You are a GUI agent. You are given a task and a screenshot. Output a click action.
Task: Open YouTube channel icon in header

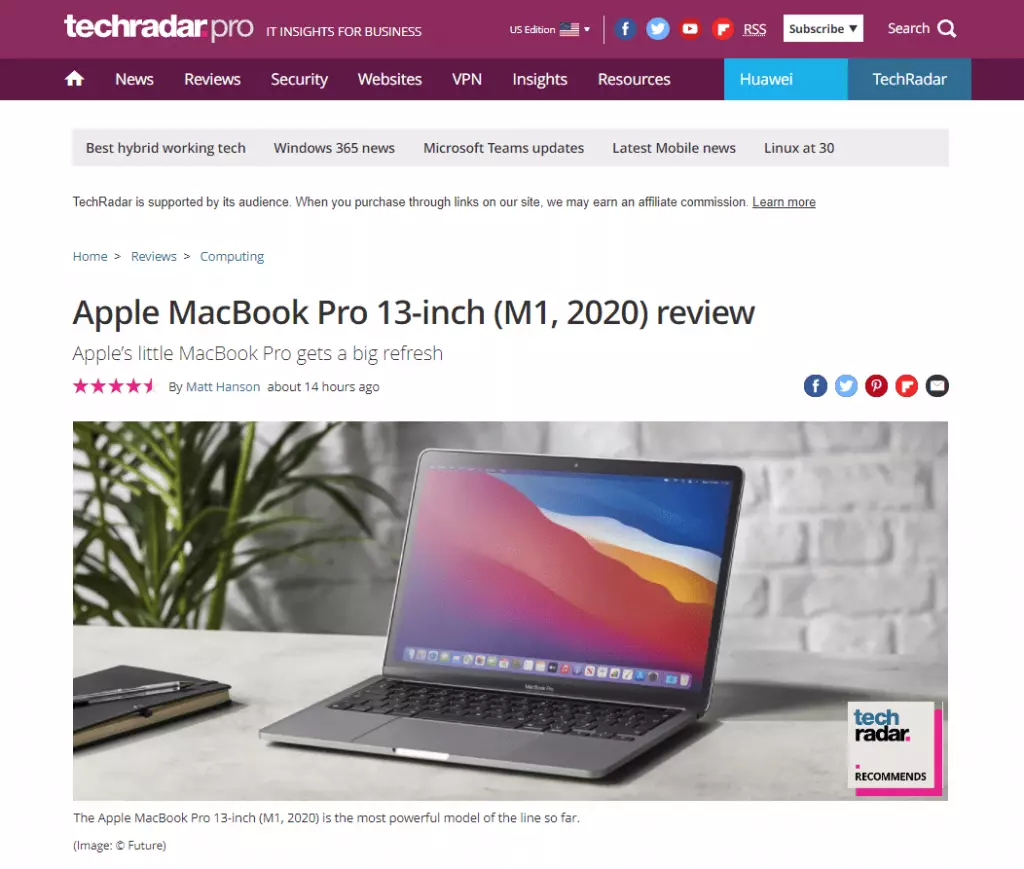pos(690,29)
